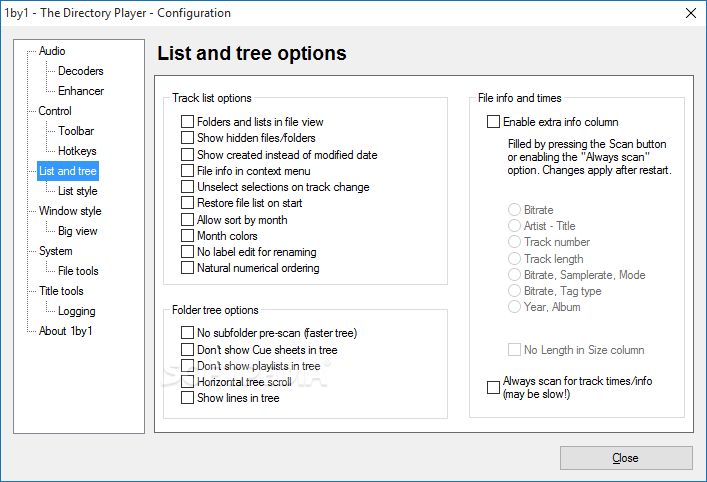Viewport: 707px width, 482px height.
Task: Check No Length in Size column
Action: [514, 350]
